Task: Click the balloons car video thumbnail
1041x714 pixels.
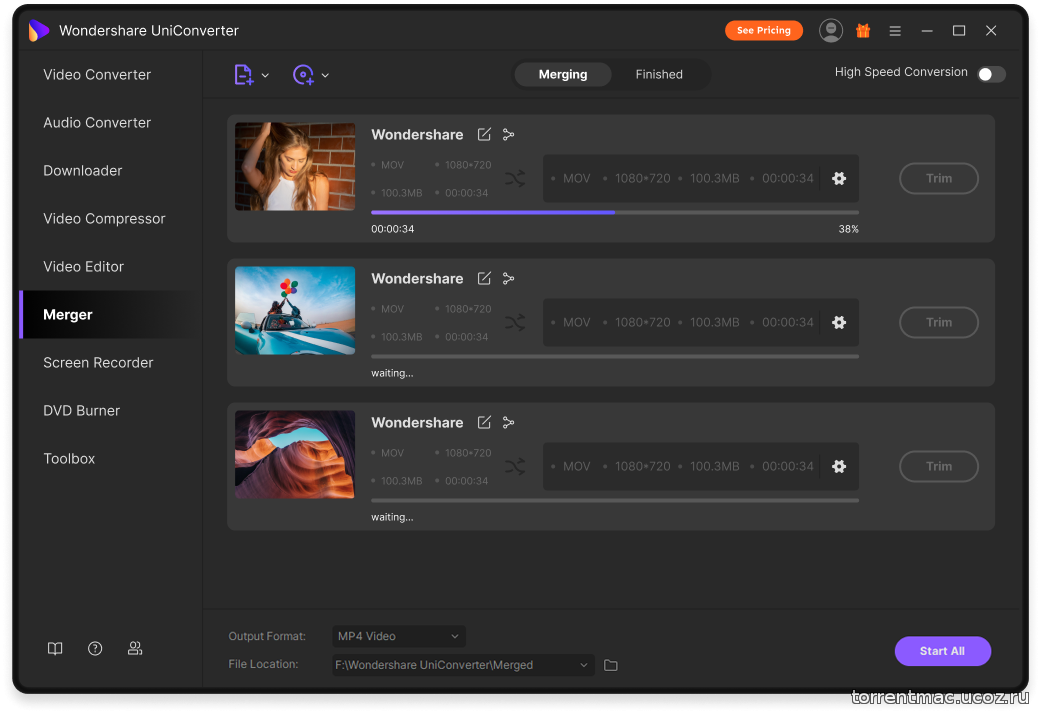Action: 295,310
